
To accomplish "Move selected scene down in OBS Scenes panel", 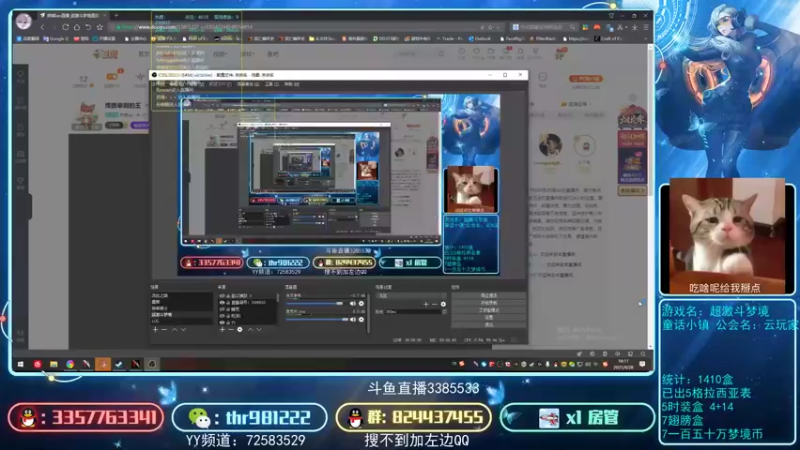I will click(183, 330).
